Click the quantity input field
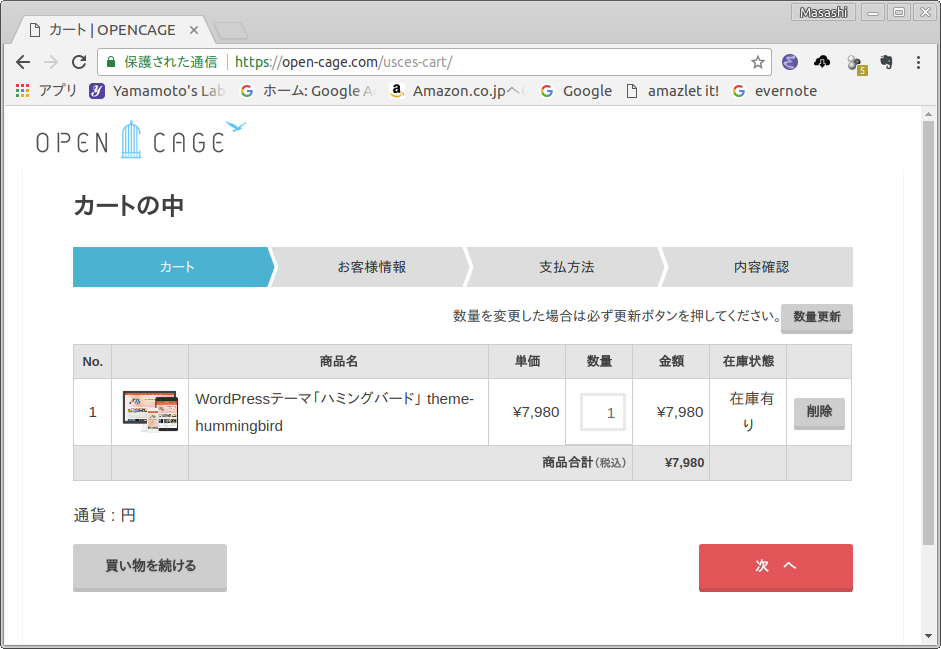The width and height of the screenshot is (941, 649). point(603,412)
